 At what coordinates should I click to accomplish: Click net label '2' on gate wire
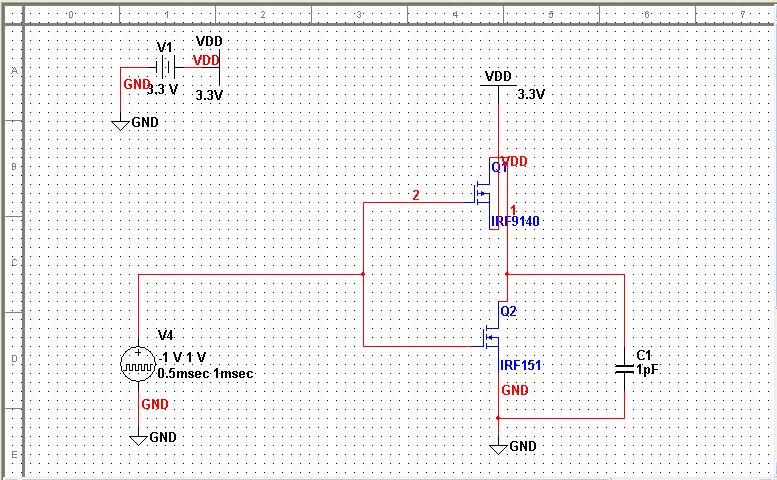[416, 195]
